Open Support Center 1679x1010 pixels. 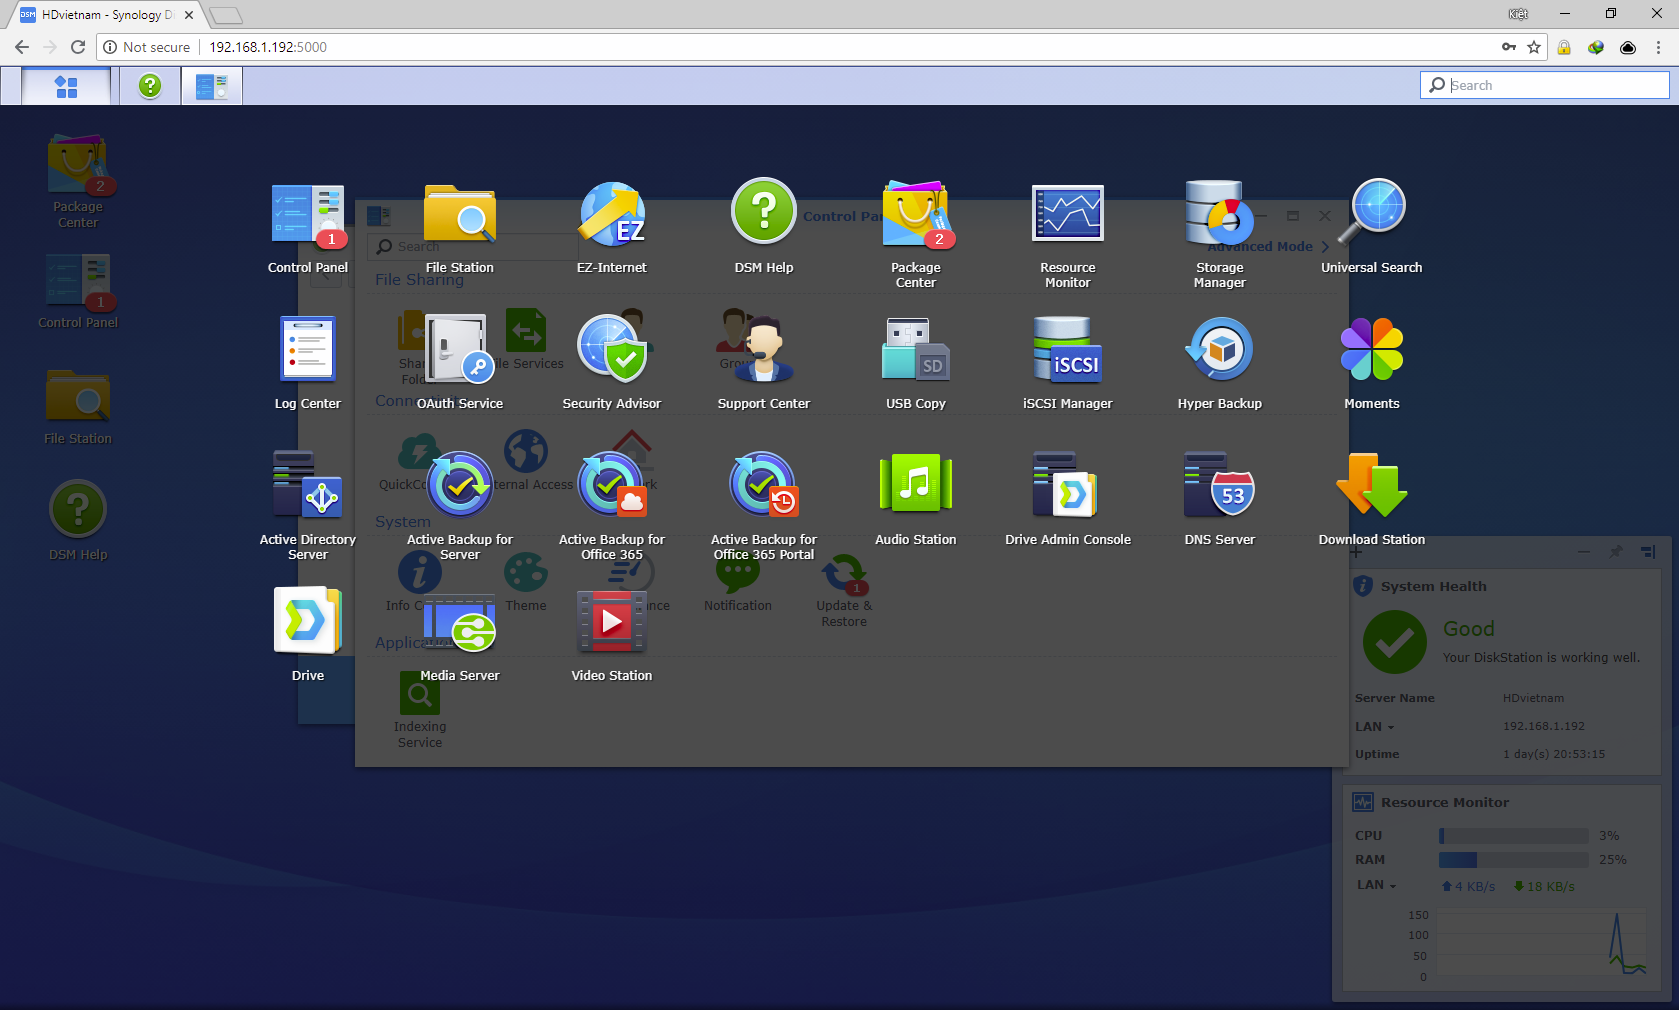coord(764,363)
